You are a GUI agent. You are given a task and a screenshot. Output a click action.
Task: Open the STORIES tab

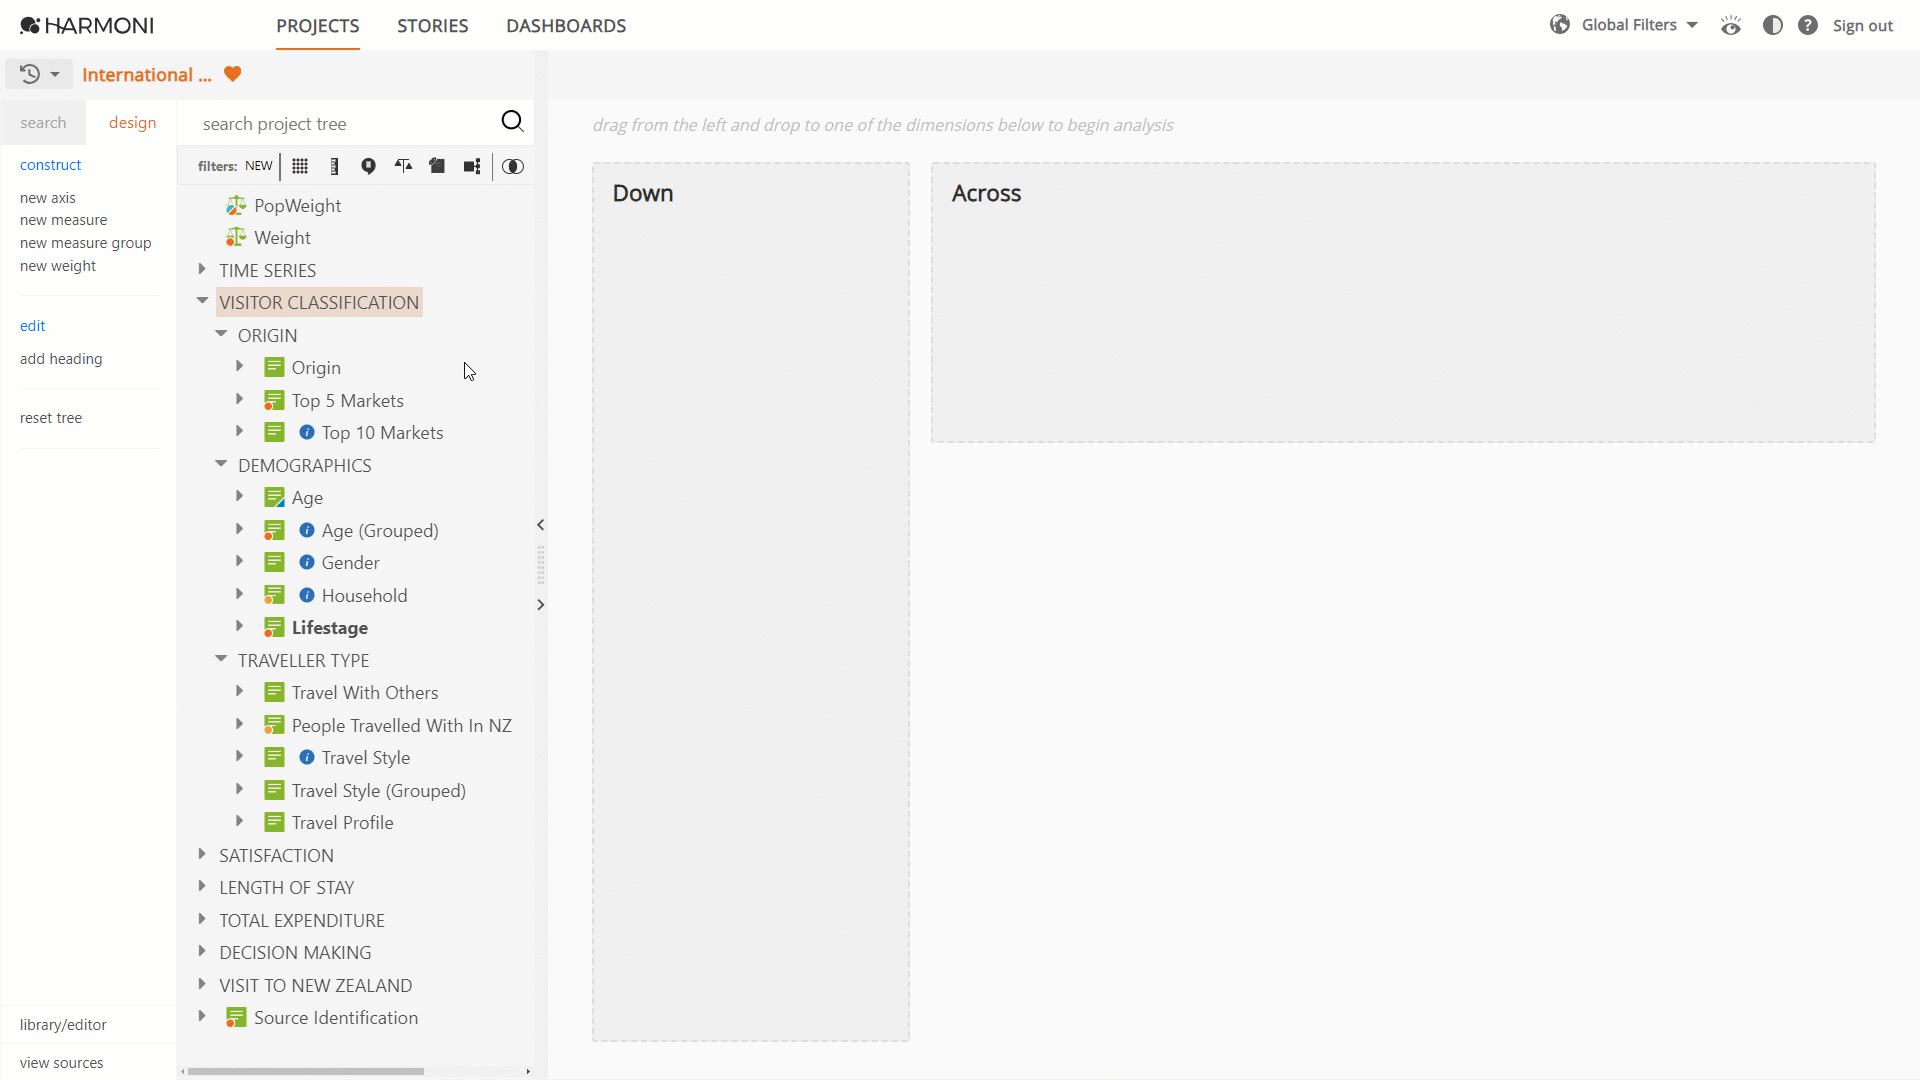(433, 26)
